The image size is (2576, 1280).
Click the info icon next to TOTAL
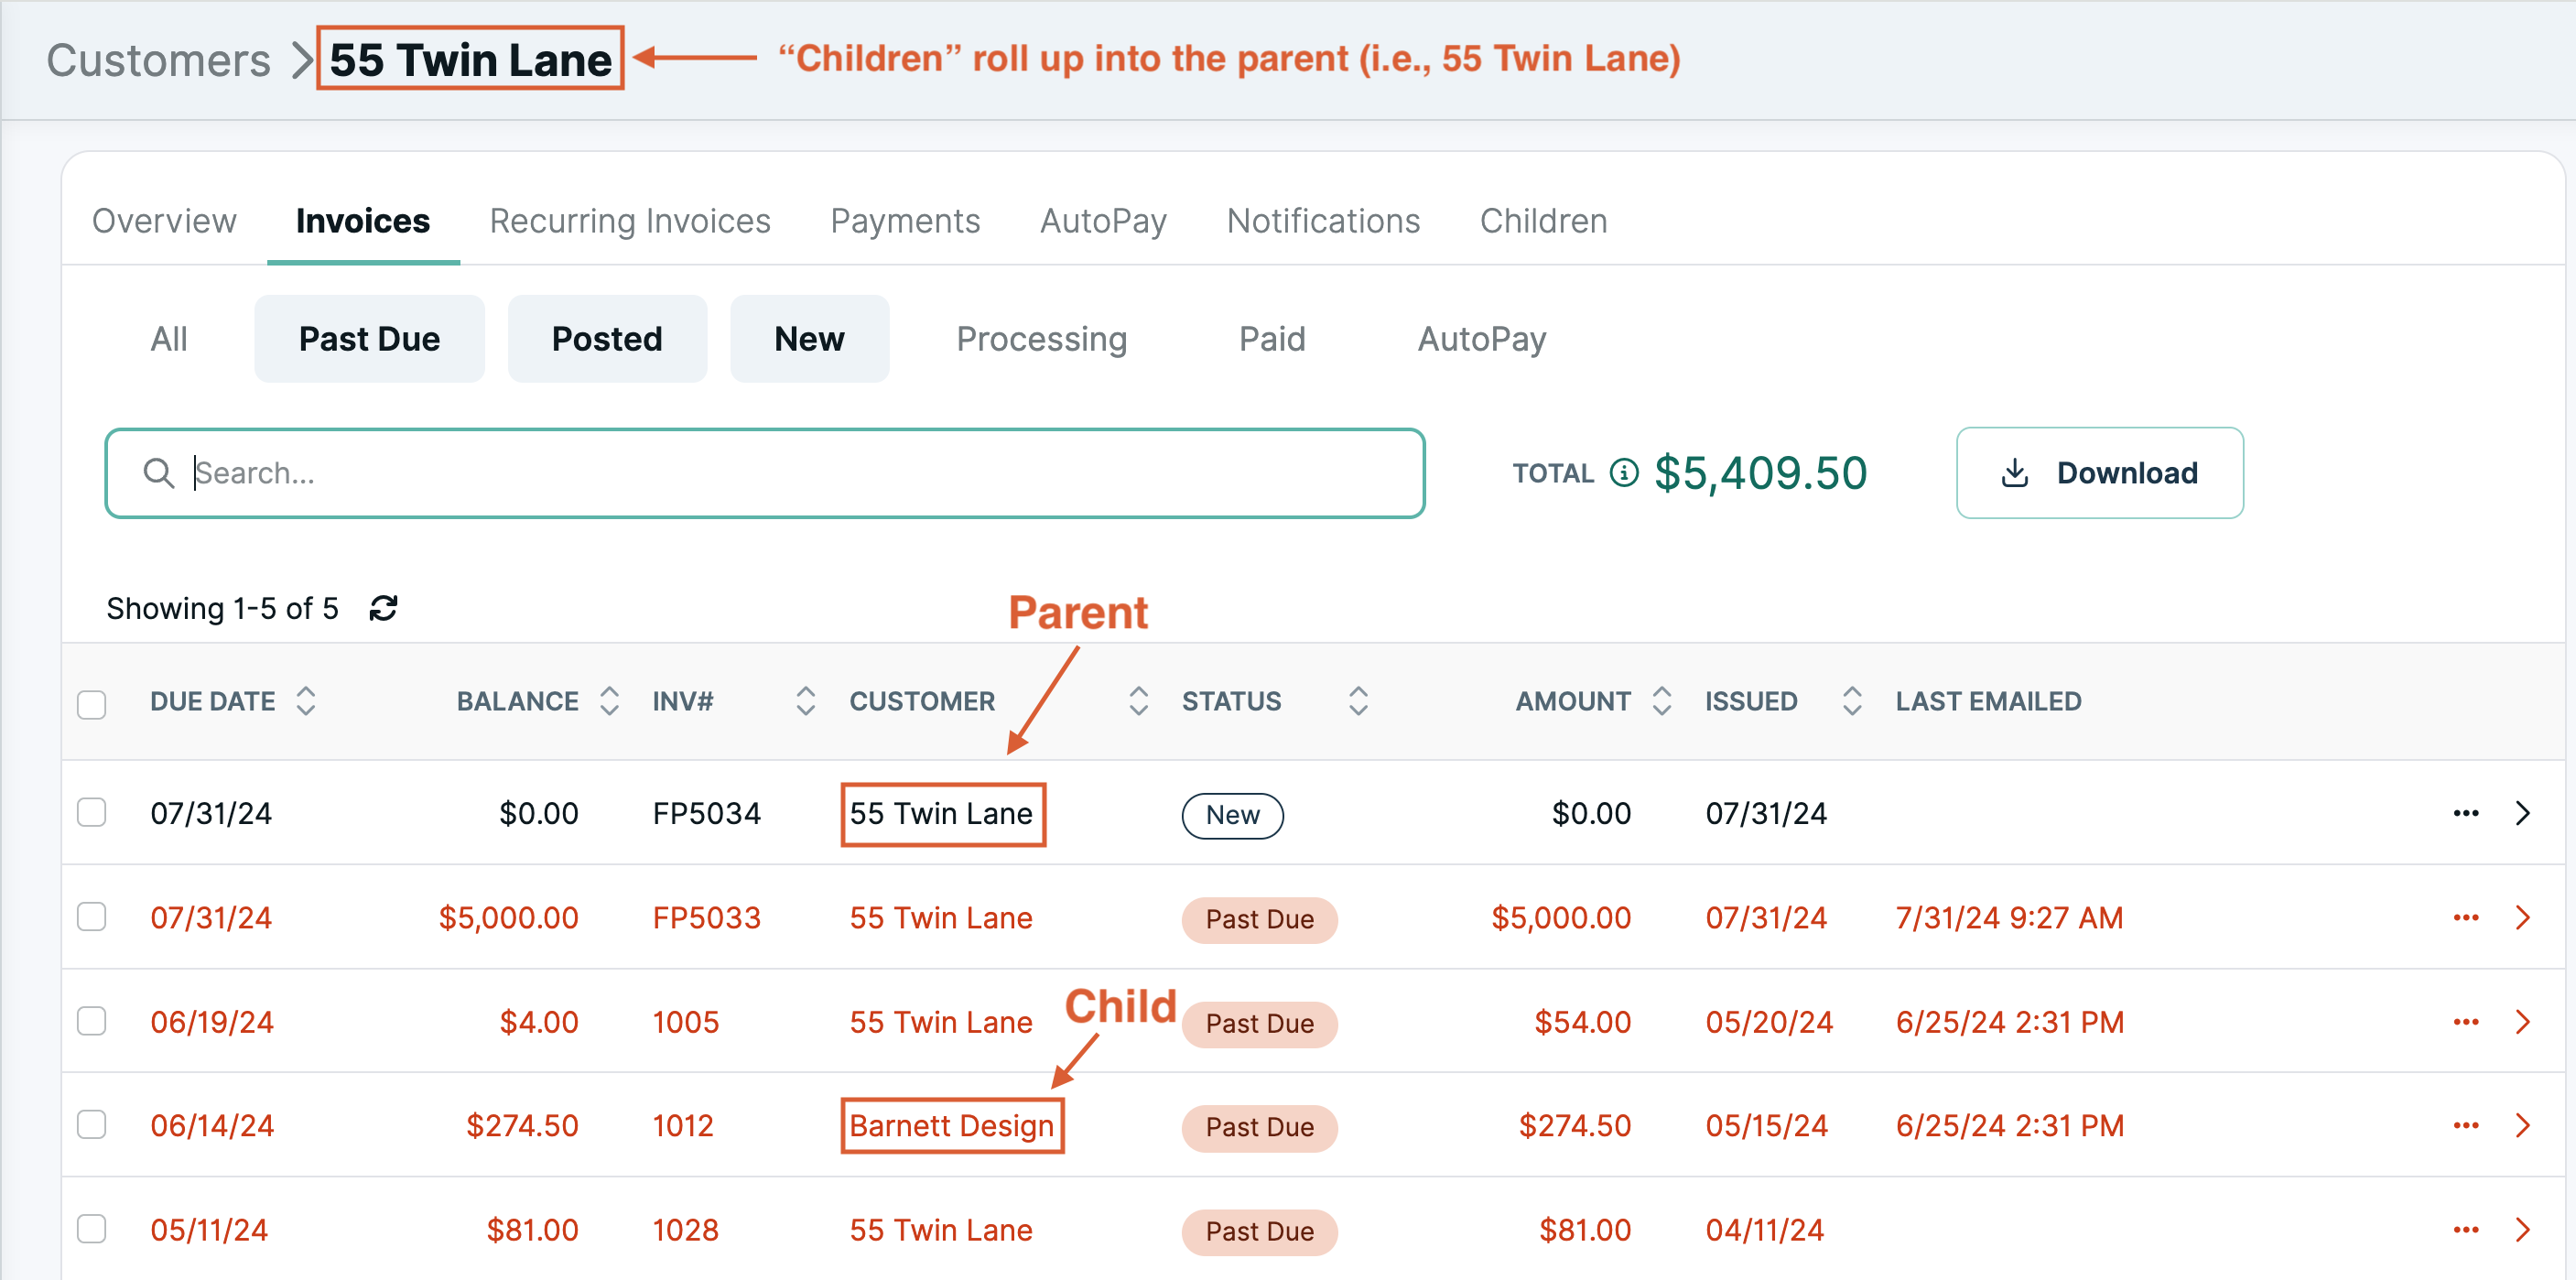[x=1623, y=472]
